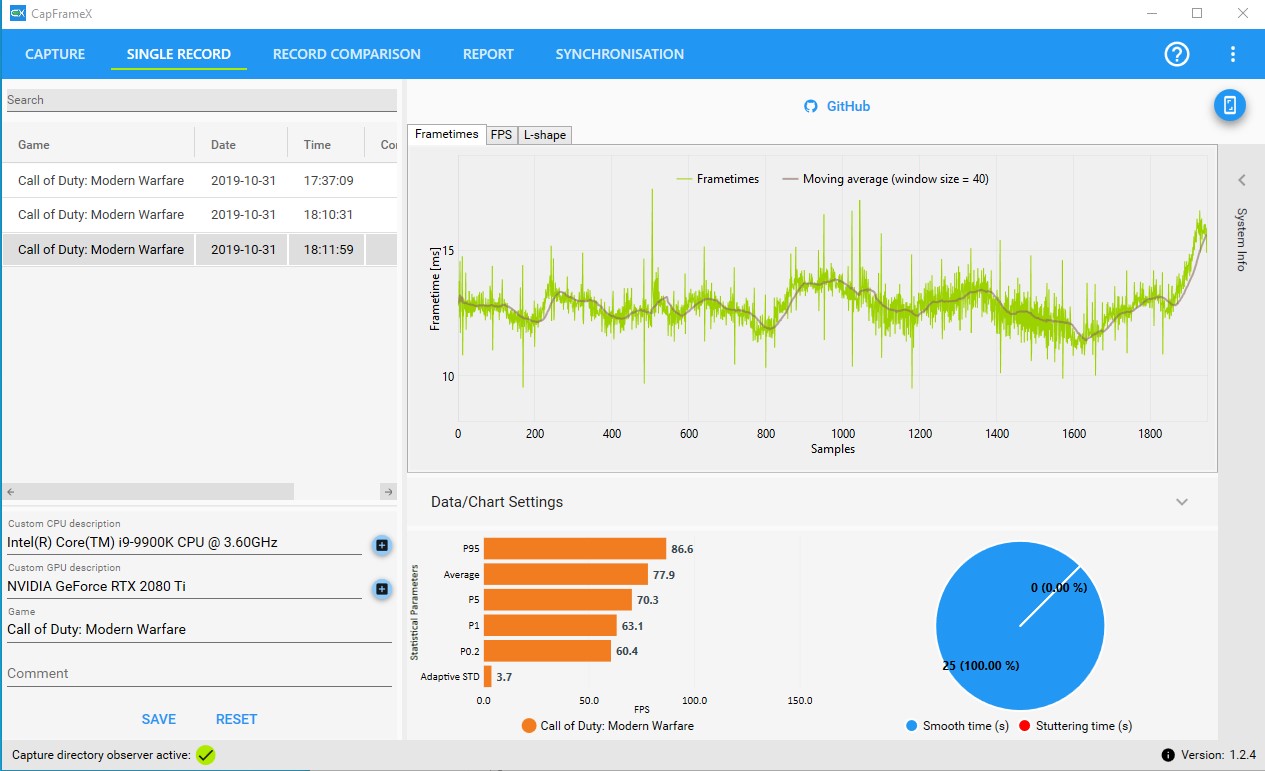Click the GitHub octocat icon
1265x771 pixels.
[811, 106]
